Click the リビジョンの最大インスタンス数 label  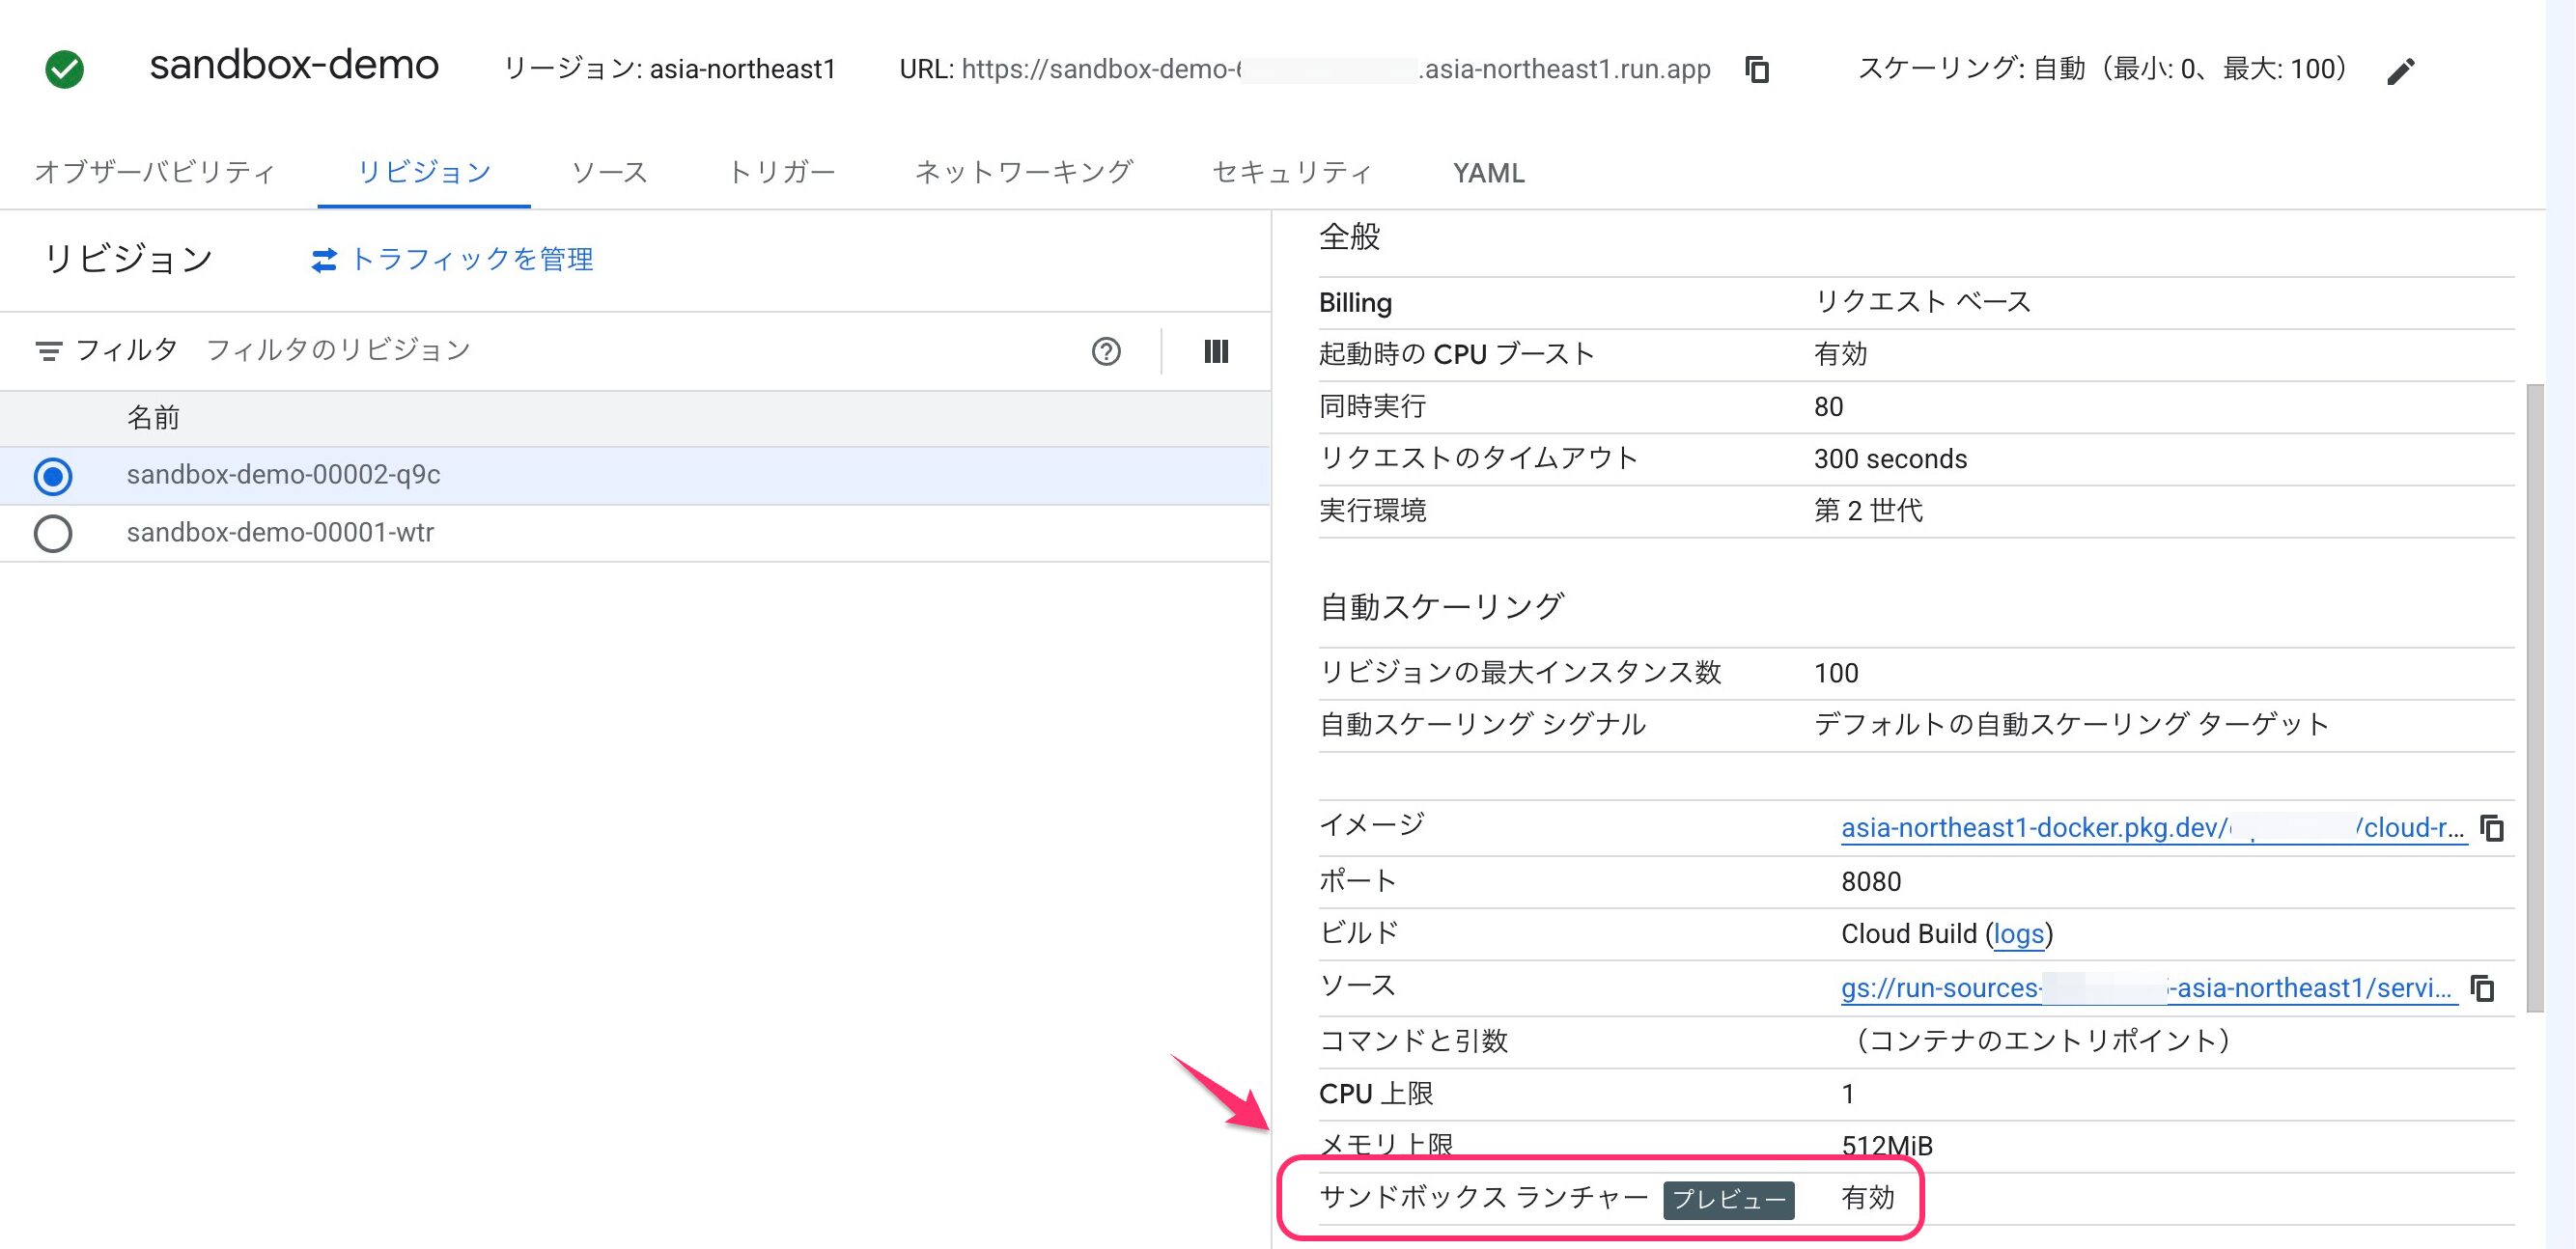coord(1520,673)
